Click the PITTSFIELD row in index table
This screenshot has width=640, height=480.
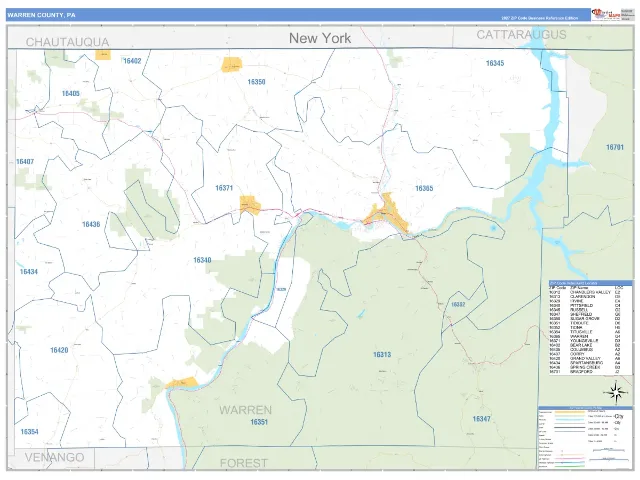click(586, 305)
